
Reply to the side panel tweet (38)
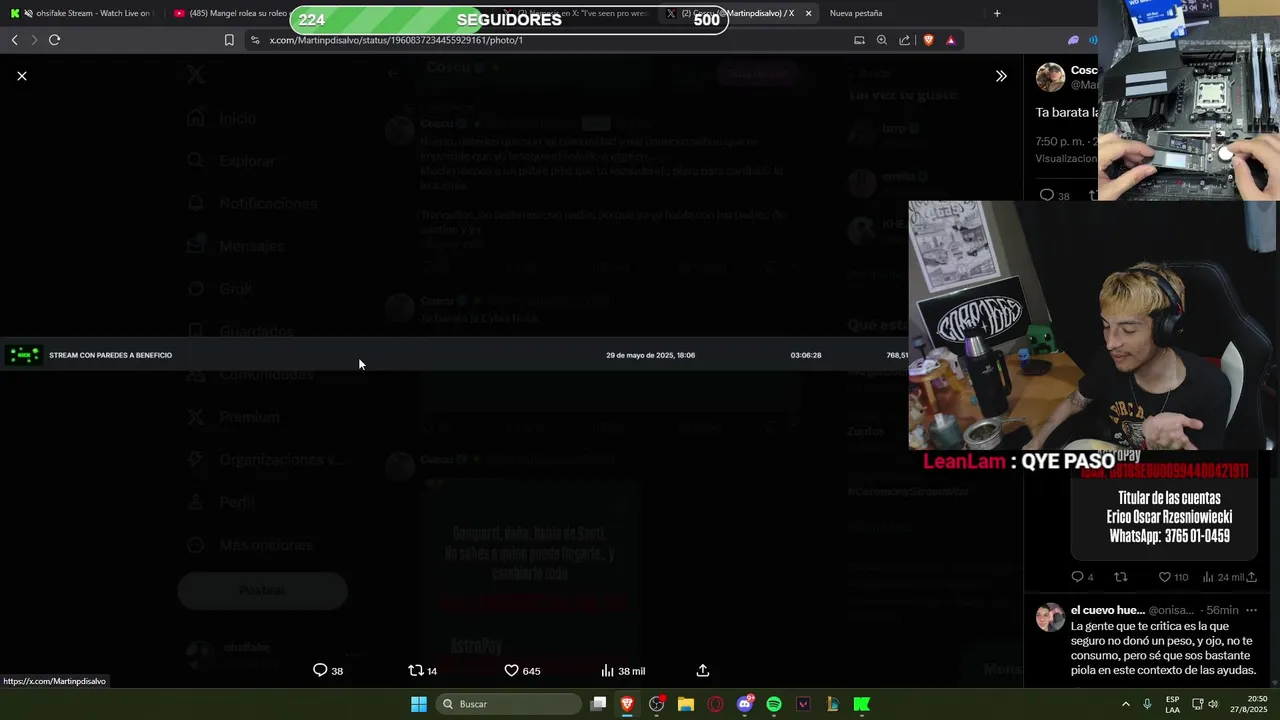coord(1054,195)
